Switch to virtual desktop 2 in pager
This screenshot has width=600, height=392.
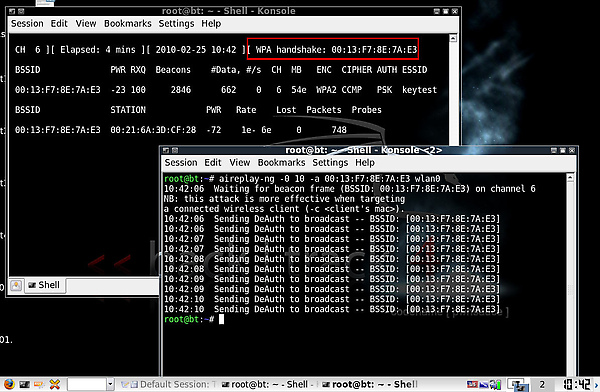[x=542, y=384]
